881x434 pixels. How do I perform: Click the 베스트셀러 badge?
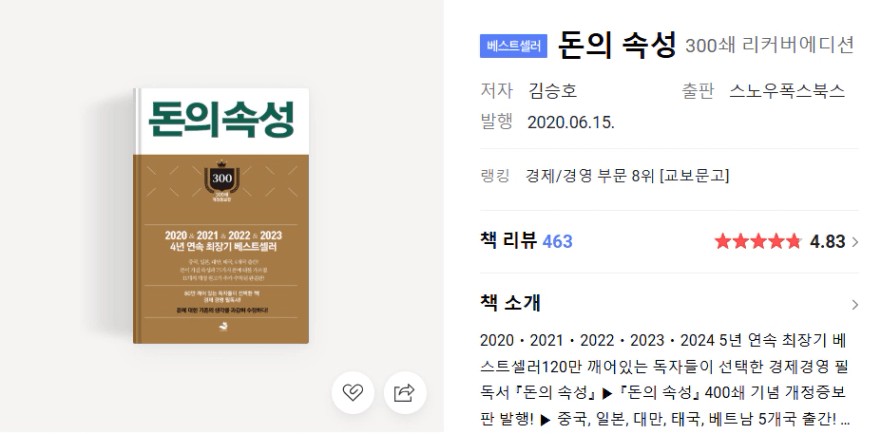(514, 46)
